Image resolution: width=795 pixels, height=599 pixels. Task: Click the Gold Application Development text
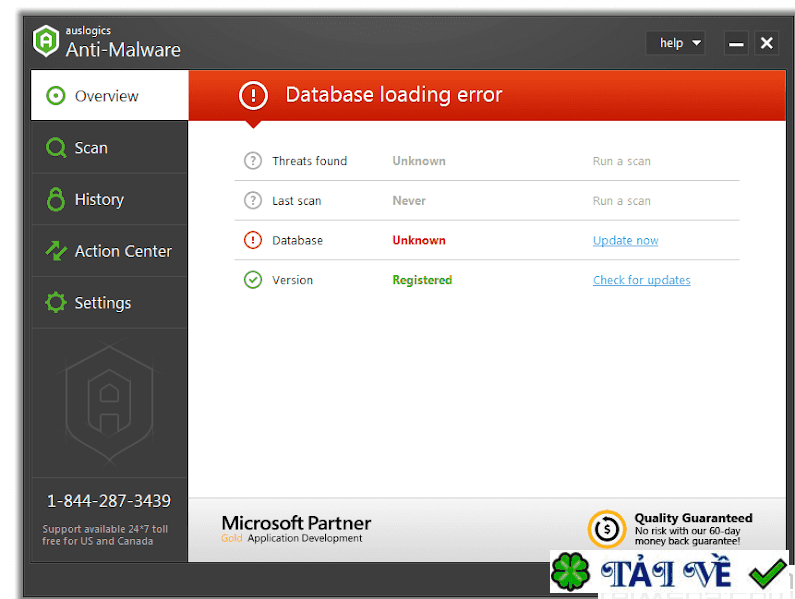click(292, 538)
